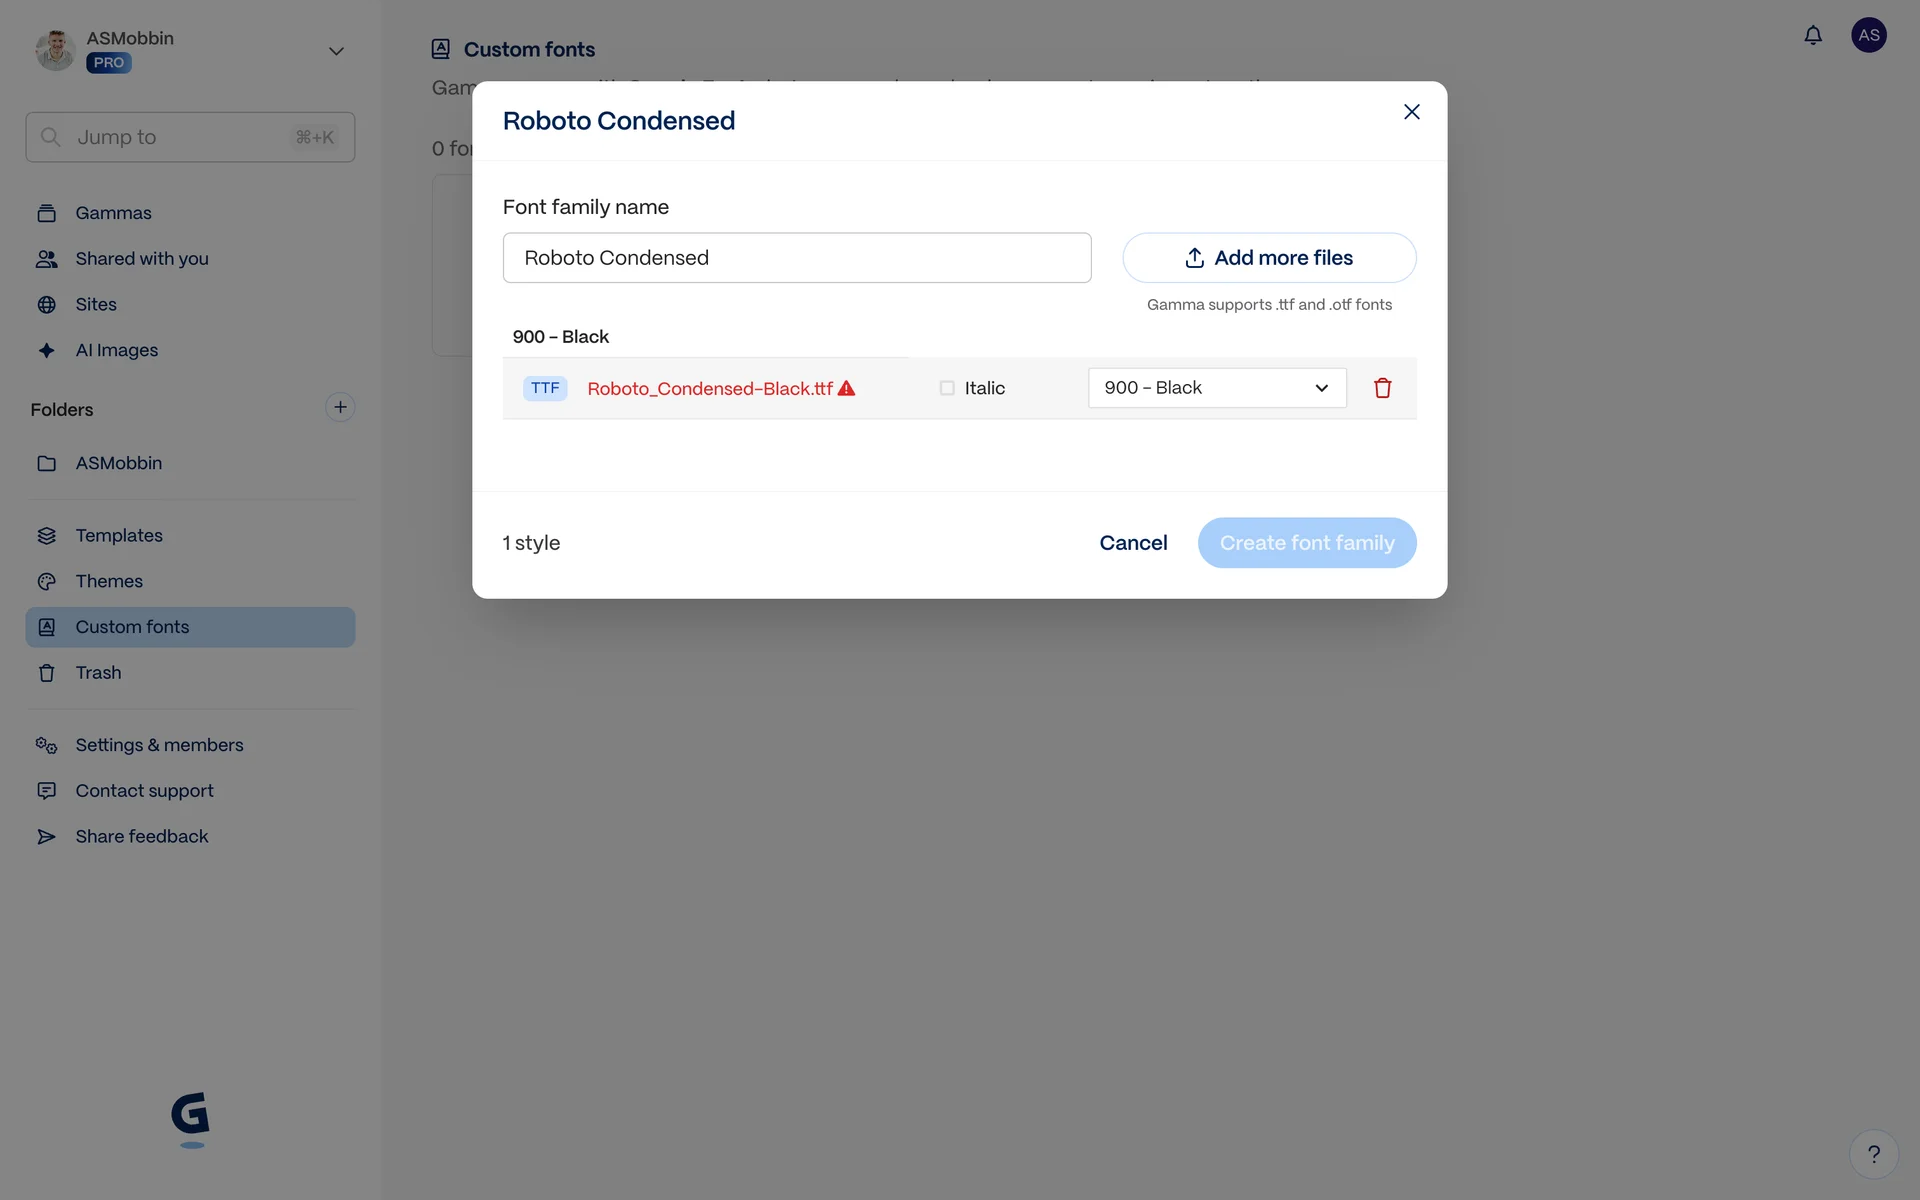Click Create font family button
This screenshot has width=1920, height=1200.
pos(1306,543)
